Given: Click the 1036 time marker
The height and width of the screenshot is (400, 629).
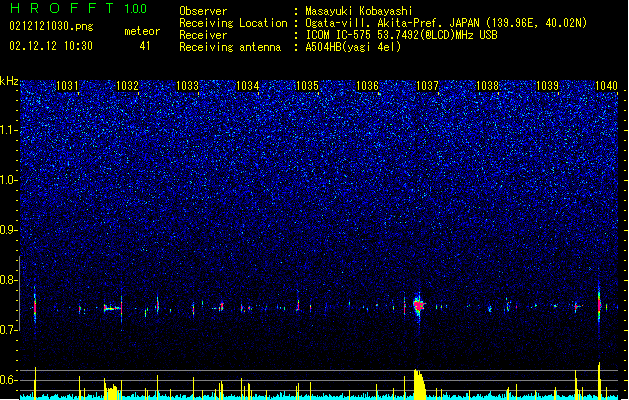Looking at the screenshot, I should pos(367,86).
